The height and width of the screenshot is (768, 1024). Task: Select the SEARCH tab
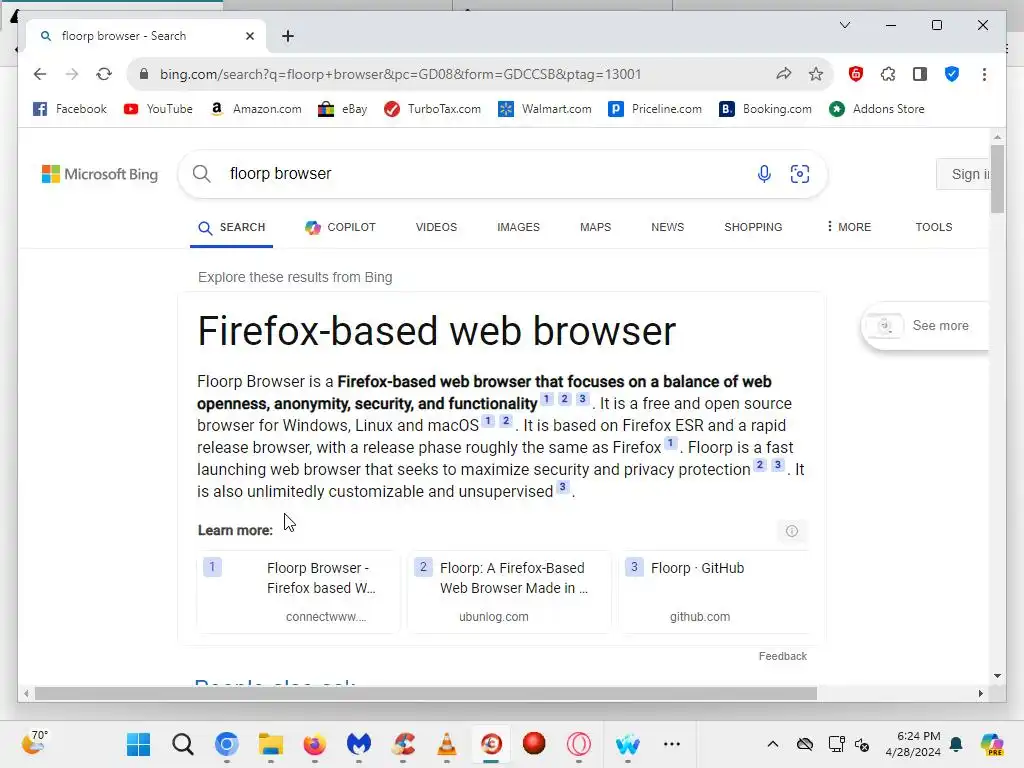[232, 227]
